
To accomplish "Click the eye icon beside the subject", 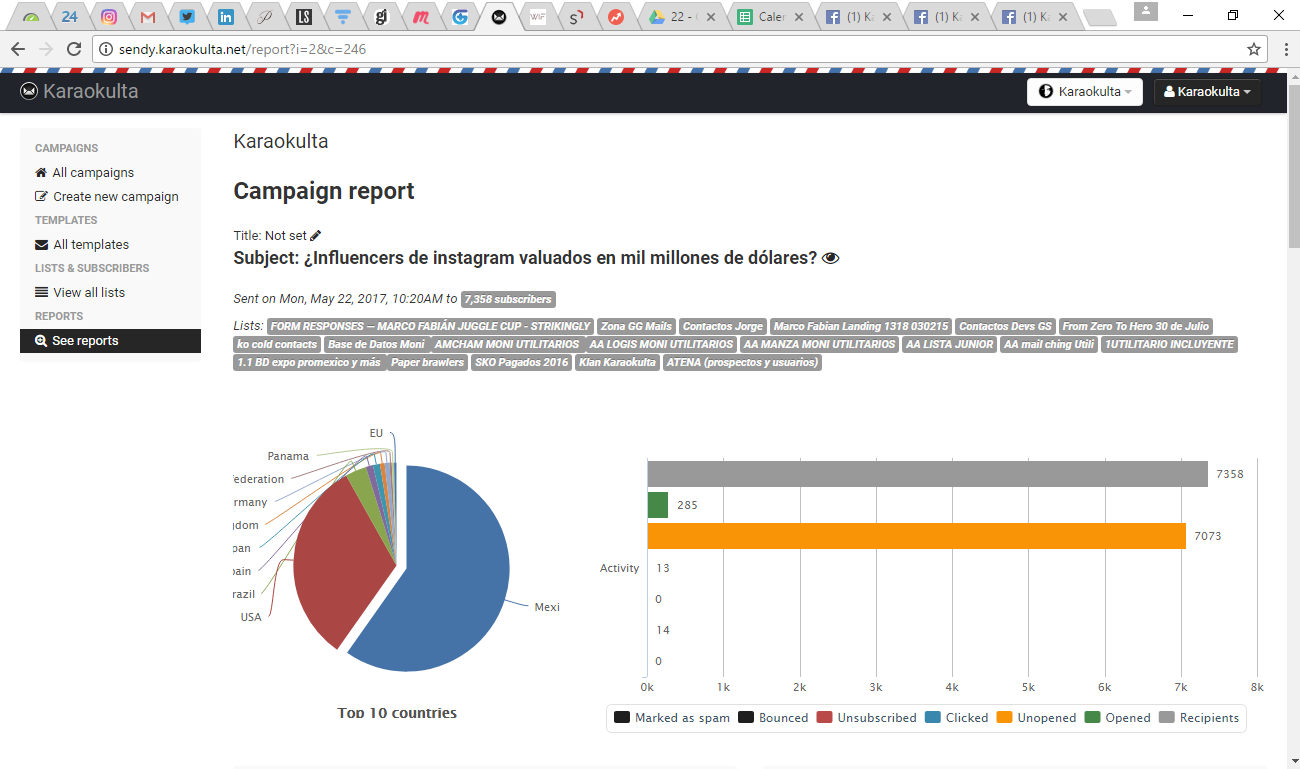I will point(830,258).
